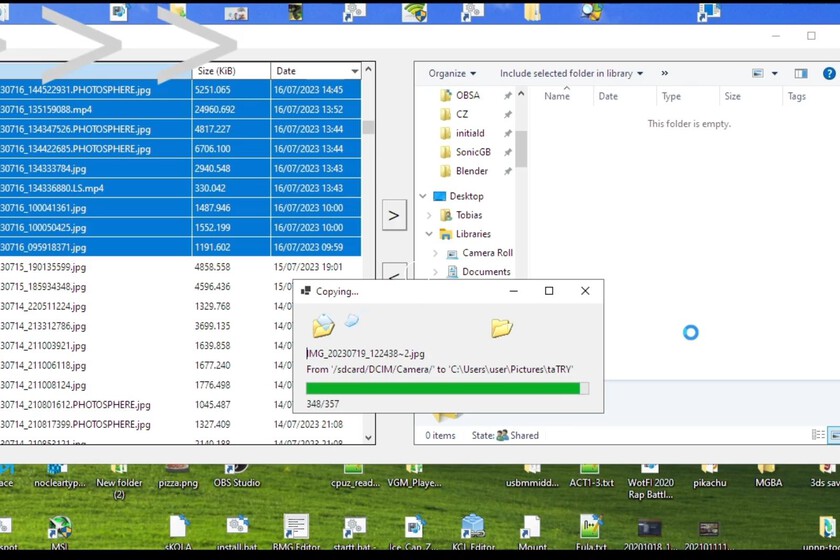Open OBS Studio desktop shortcut
Screen dimensions: 840x560
(x=236, y=476)
